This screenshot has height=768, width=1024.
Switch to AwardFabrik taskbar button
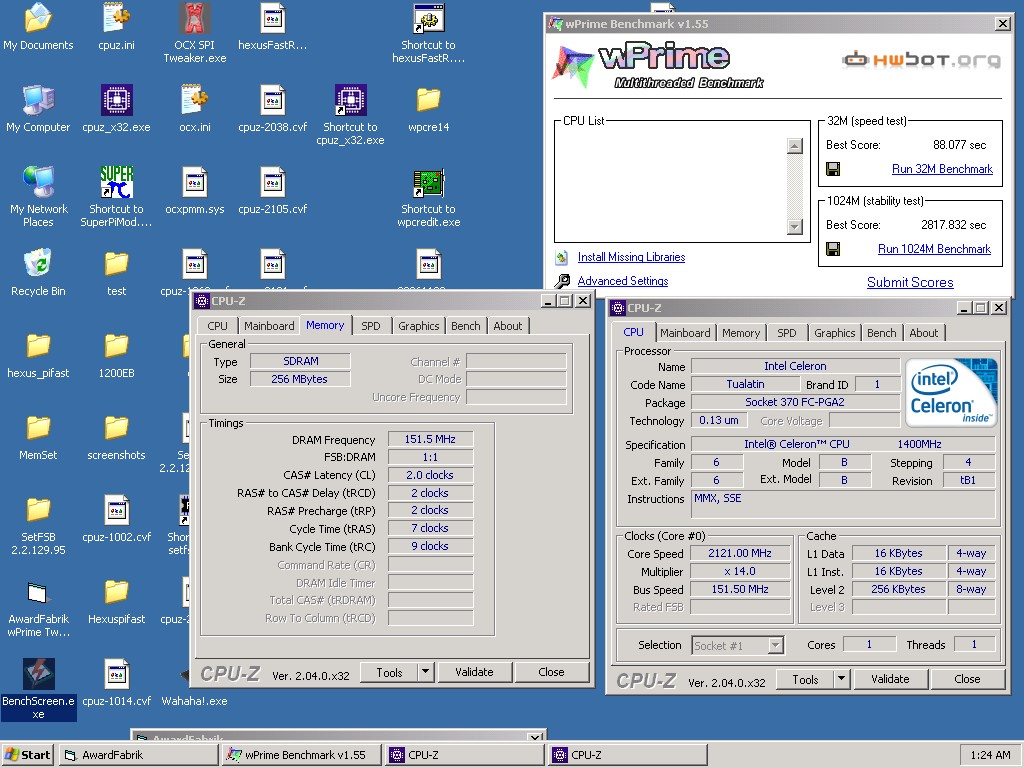click(x=138, y=755)
